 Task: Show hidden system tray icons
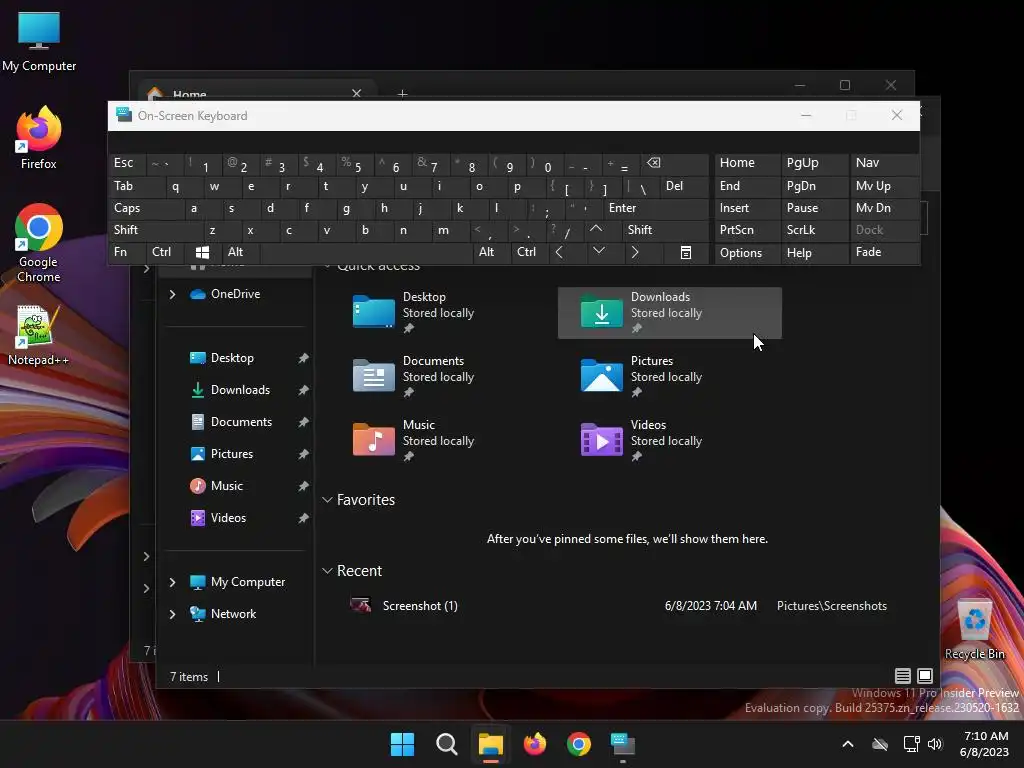848,744
